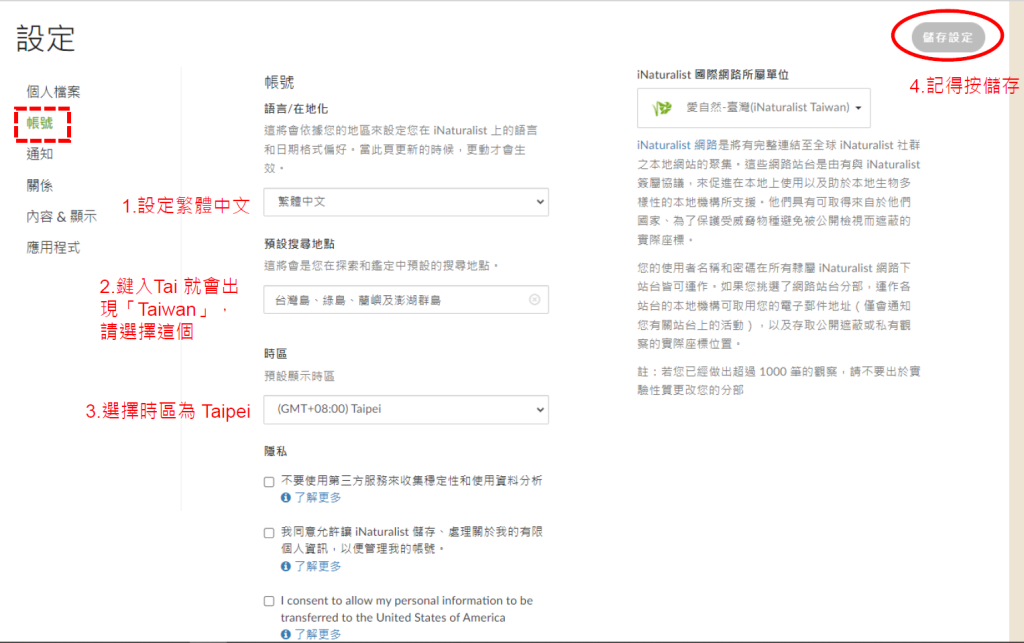Enable the third-party tracking opt-out checkbox
This screenshot has width=1024, height=643.
pos(269,481)
